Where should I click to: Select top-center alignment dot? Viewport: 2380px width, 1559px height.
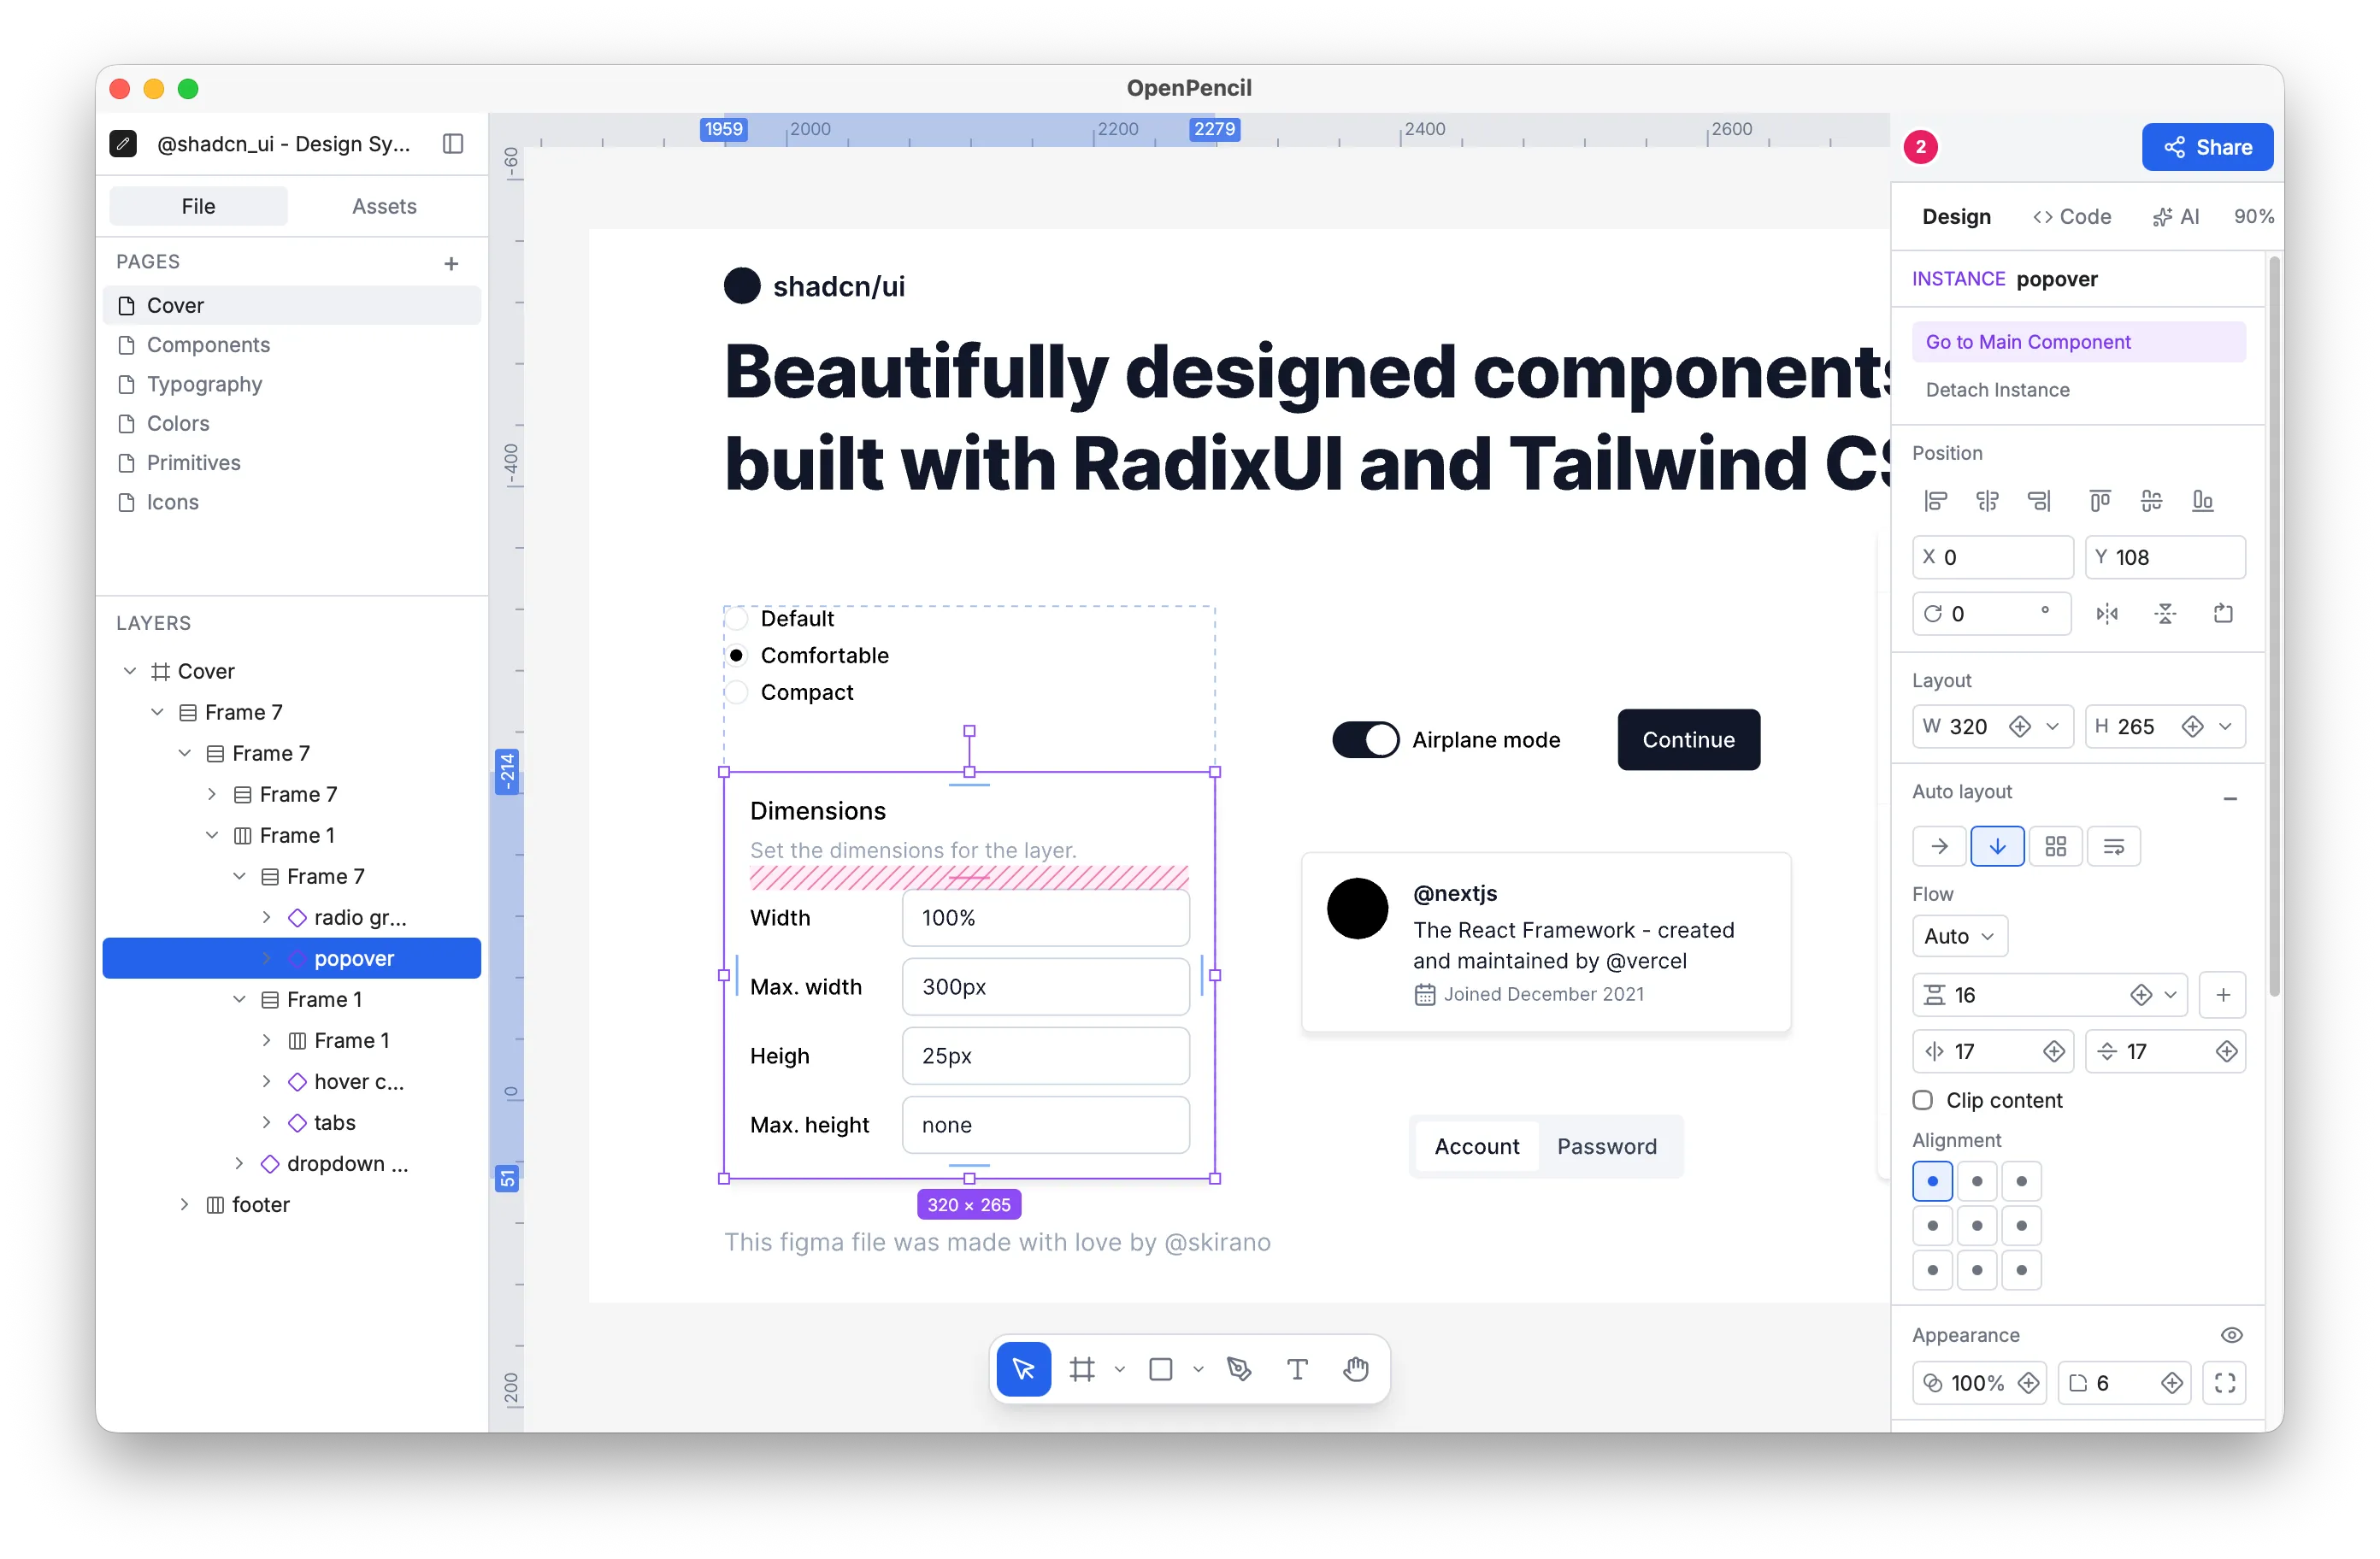tap(1977, 1181)
